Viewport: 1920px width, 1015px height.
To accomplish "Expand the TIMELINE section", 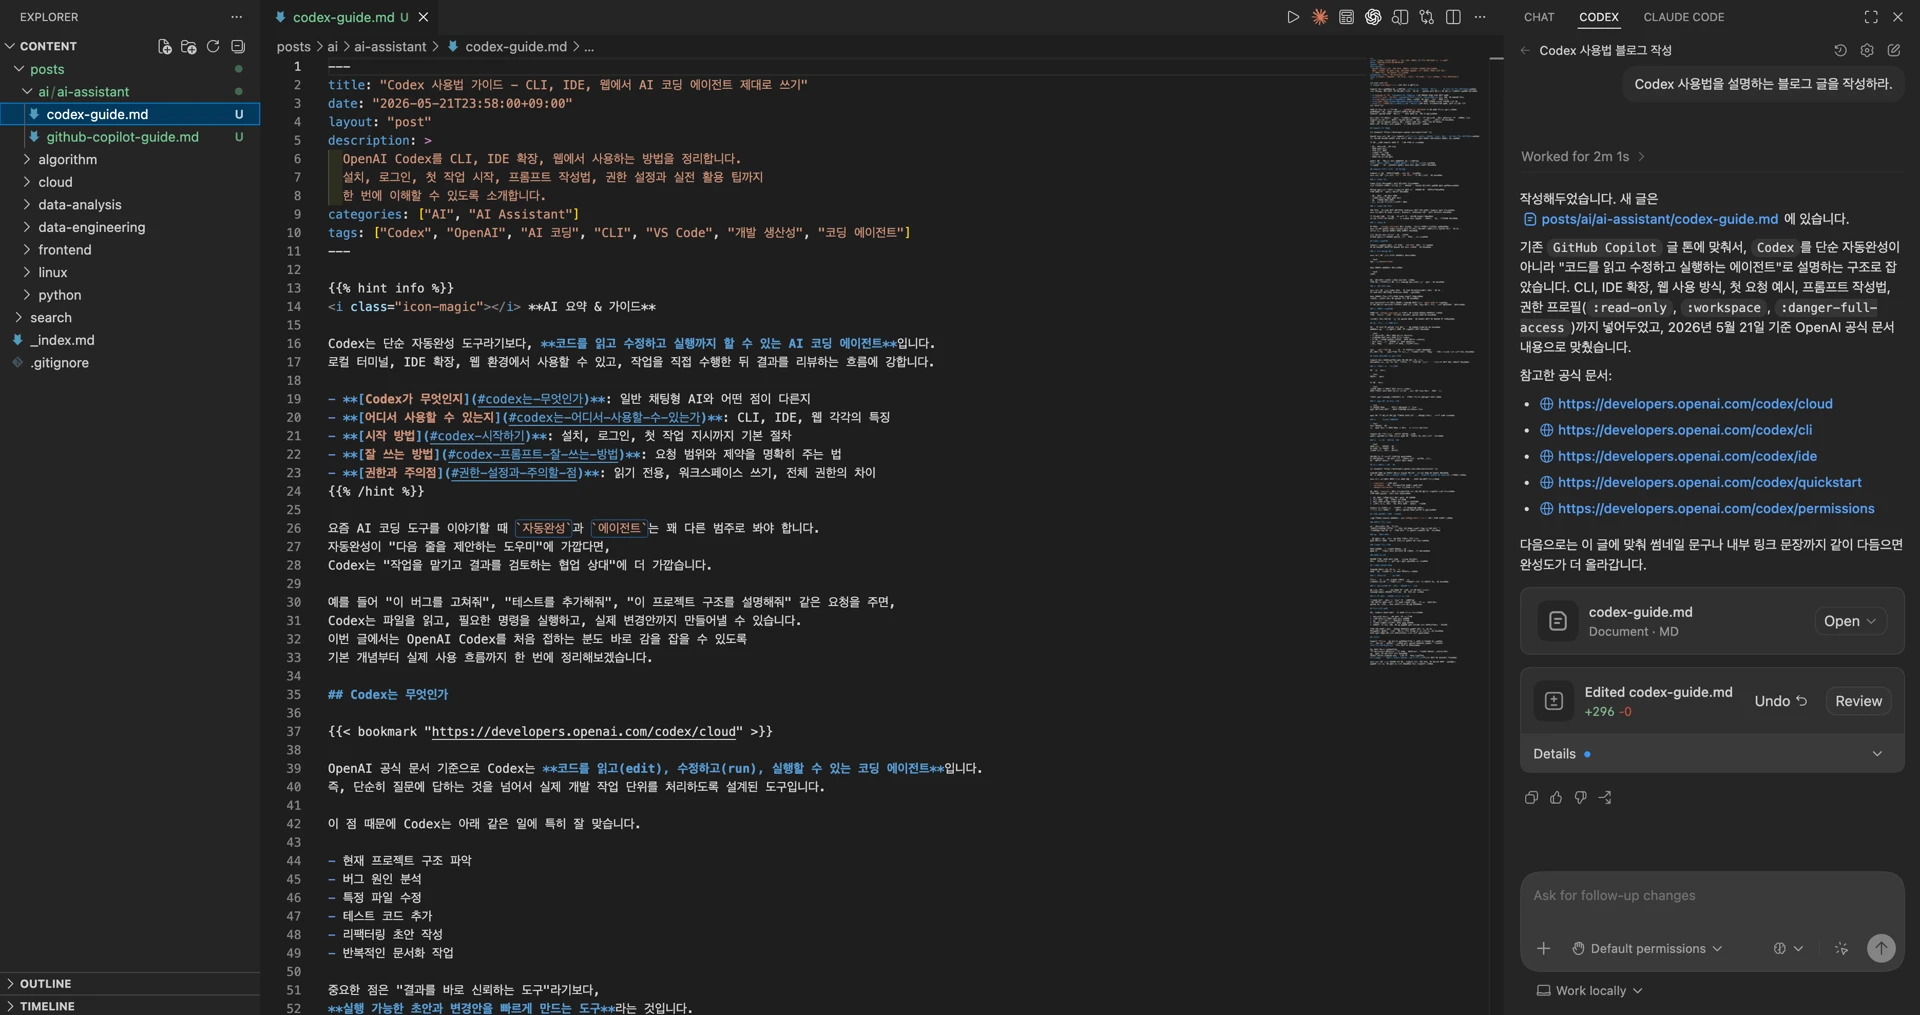I will click(130, 1006).
